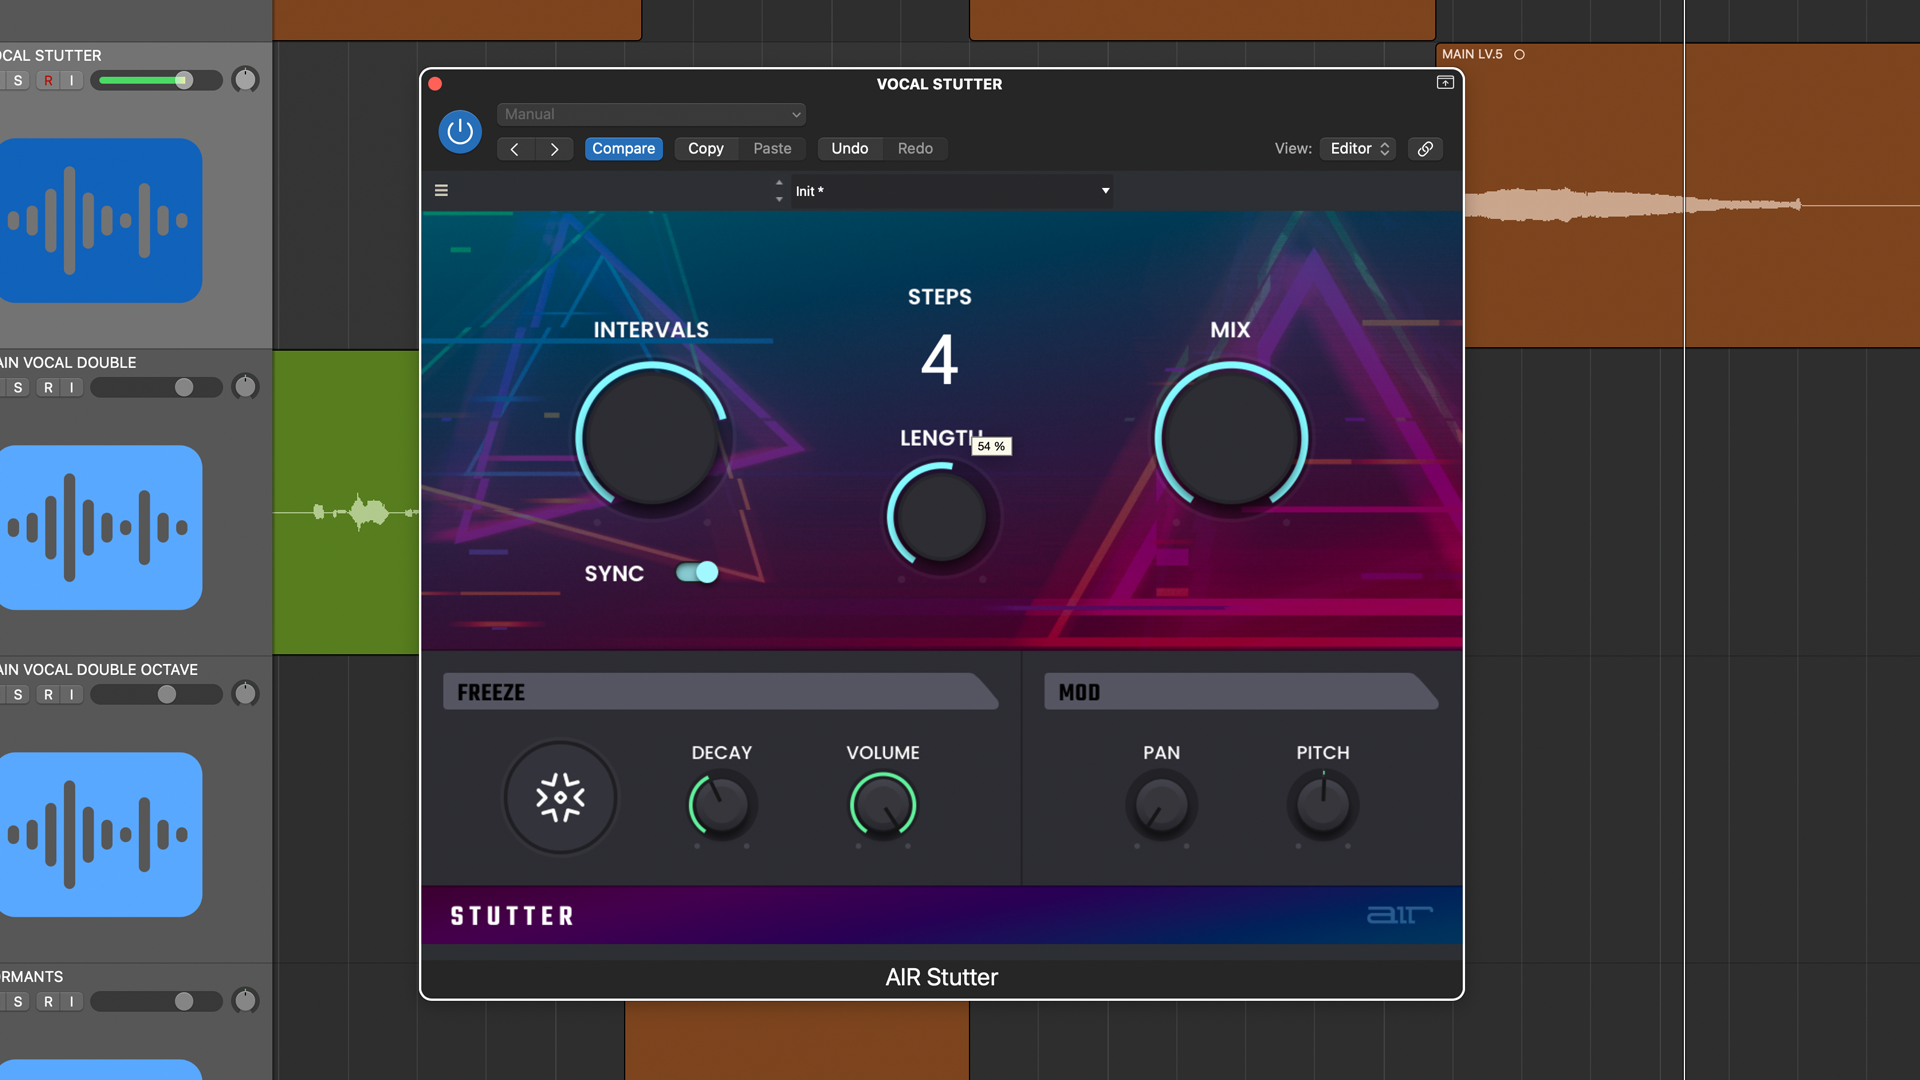Record-enable the Formants track
1920x1080 pixels.
click(48, 1002)
